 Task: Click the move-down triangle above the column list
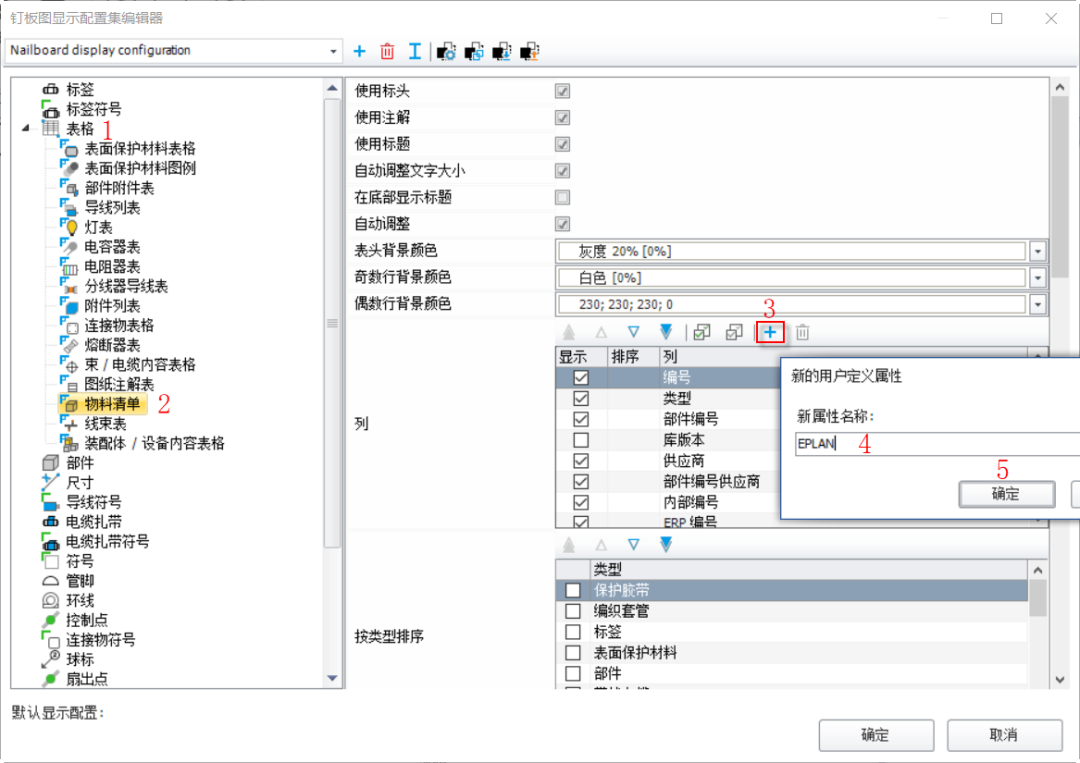633,332
